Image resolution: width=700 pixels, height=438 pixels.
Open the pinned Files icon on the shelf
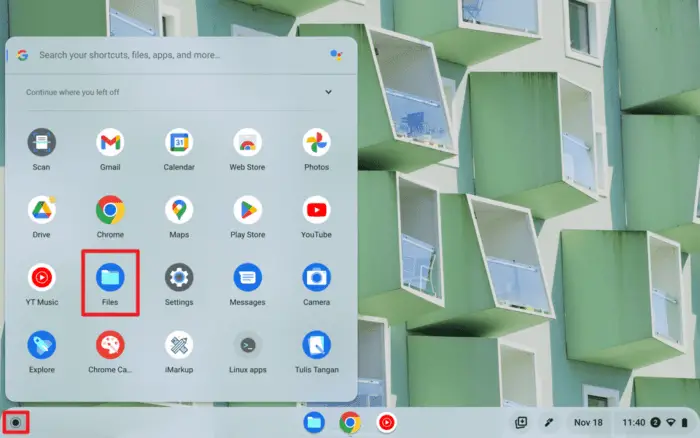314,422
